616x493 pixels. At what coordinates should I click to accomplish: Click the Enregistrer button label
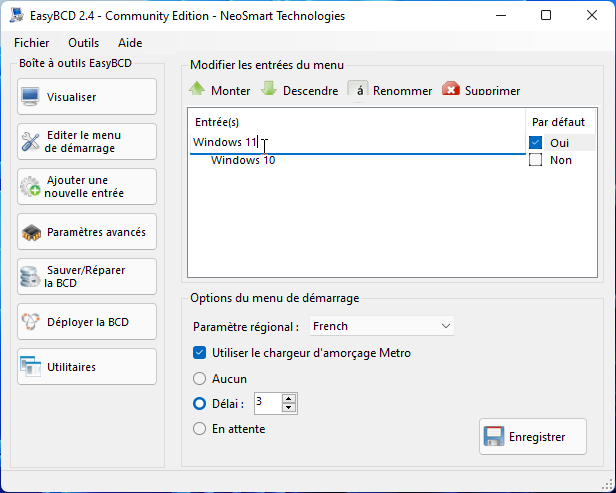point(537,437)
